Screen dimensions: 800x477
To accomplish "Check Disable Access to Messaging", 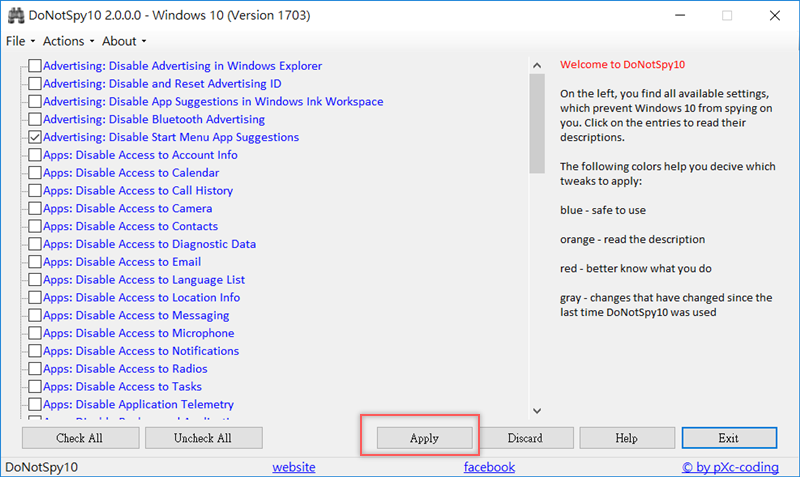I will coord(35,315).
